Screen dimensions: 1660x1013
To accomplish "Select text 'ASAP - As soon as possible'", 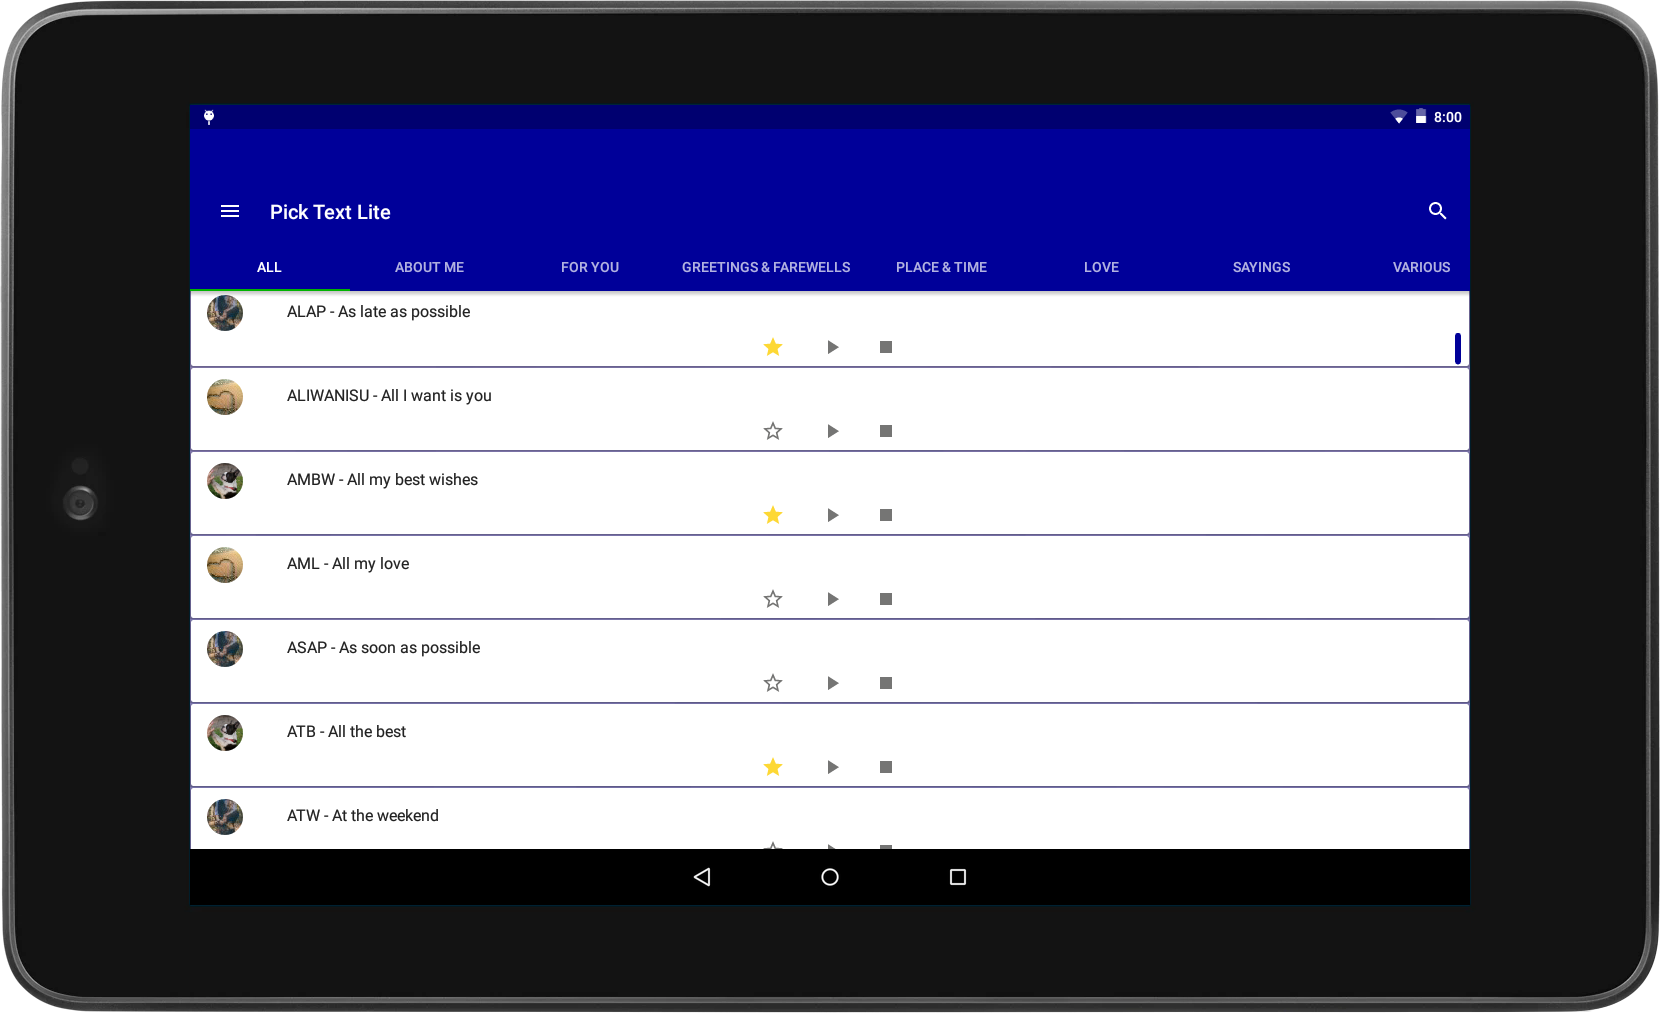I will tap(383, 648).
